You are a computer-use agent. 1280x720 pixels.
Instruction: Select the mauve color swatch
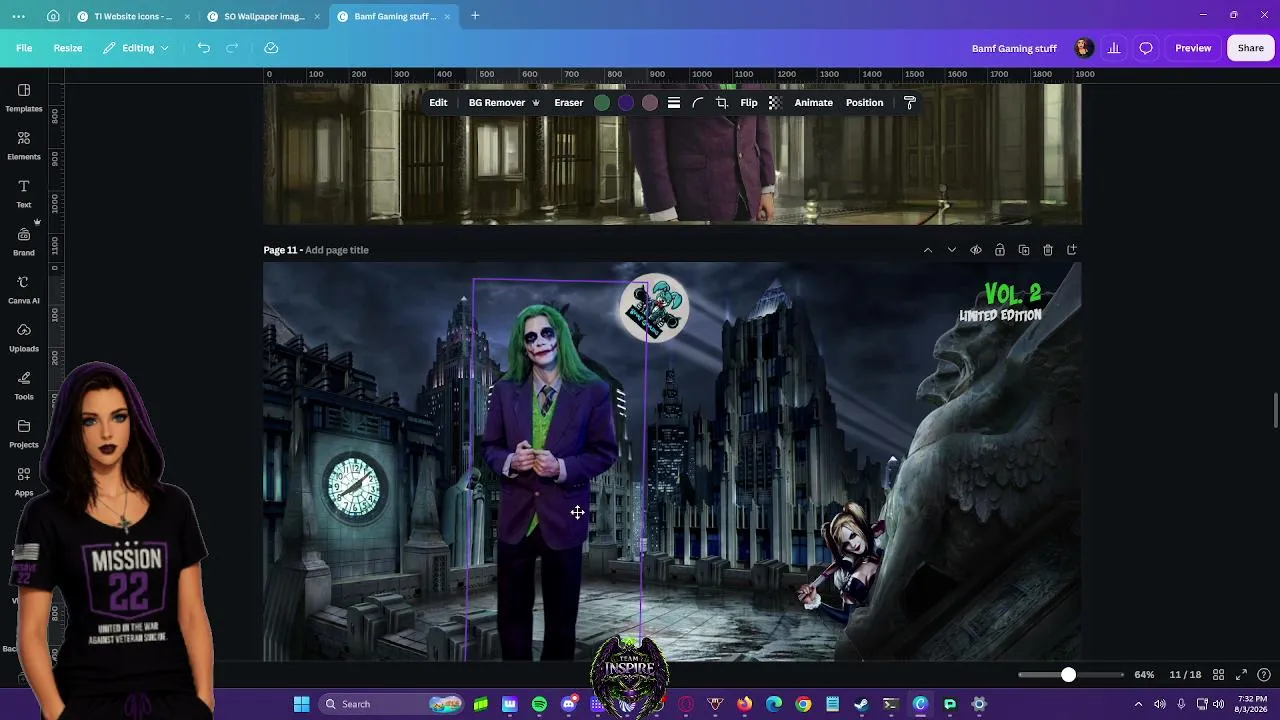tap(650, 103)
